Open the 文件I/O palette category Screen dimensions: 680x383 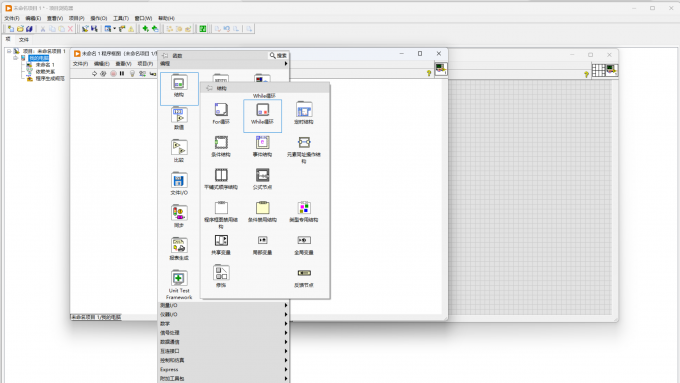pyautogui.click(x=179, y=183)
